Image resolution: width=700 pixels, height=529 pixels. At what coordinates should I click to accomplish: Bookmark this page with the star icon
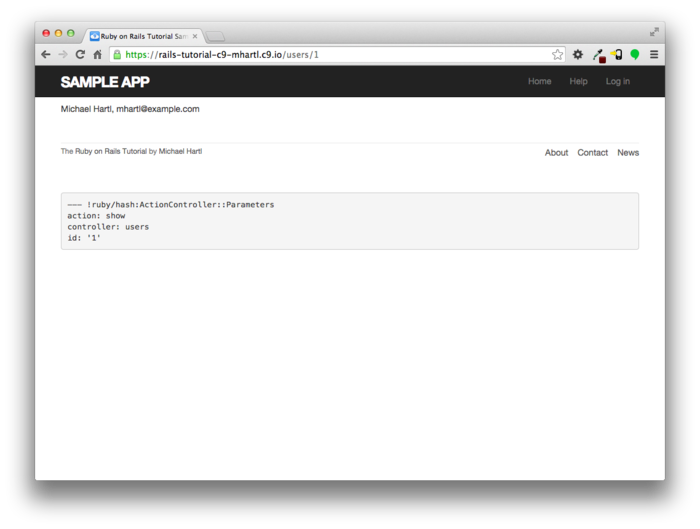[558, 55]
